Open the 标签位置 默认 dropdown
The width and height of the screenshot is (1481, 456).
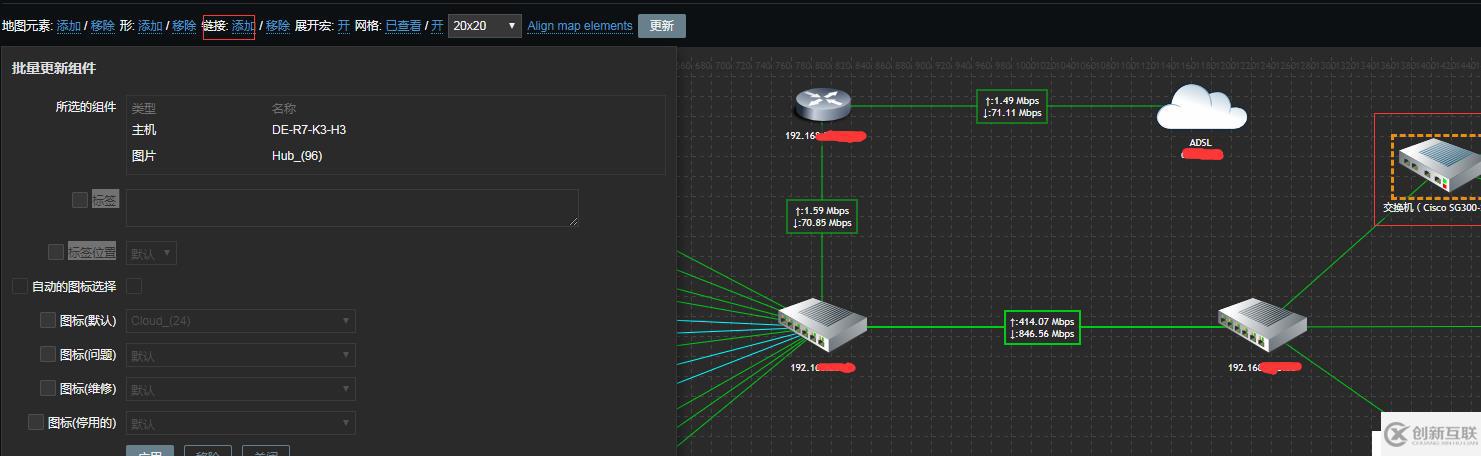point(151,253)
